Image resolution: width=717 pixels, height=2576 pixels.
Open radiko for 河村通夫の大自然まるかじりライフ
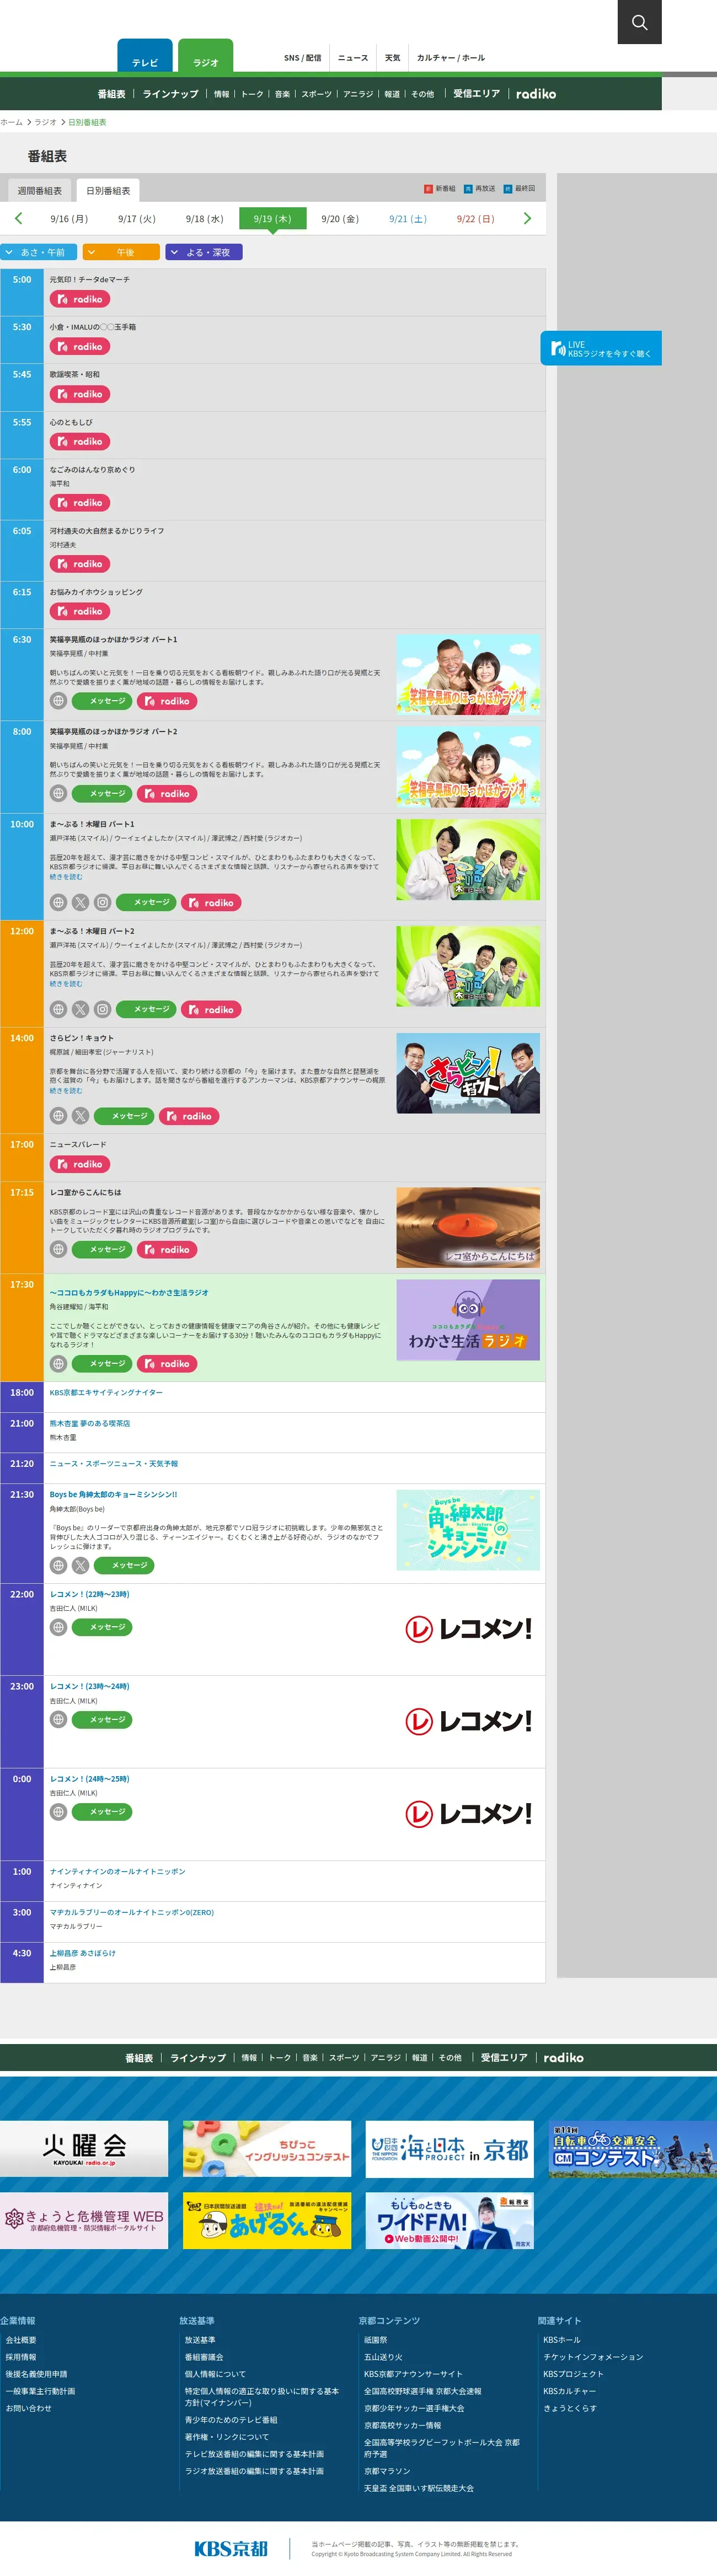80,564
